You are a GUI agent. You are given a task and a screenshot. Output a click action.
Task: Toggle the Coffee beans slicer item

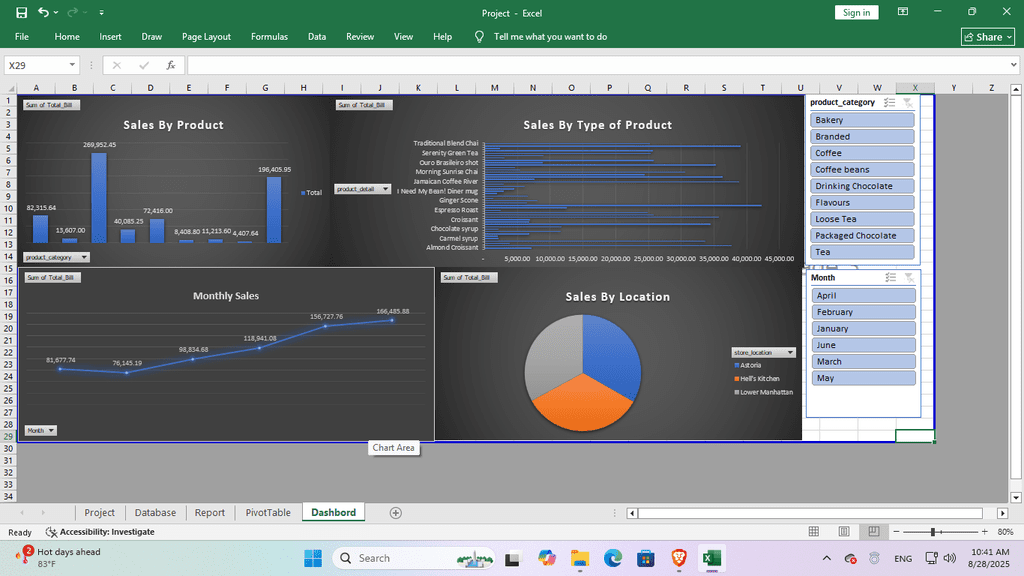[x=864, y=170]
